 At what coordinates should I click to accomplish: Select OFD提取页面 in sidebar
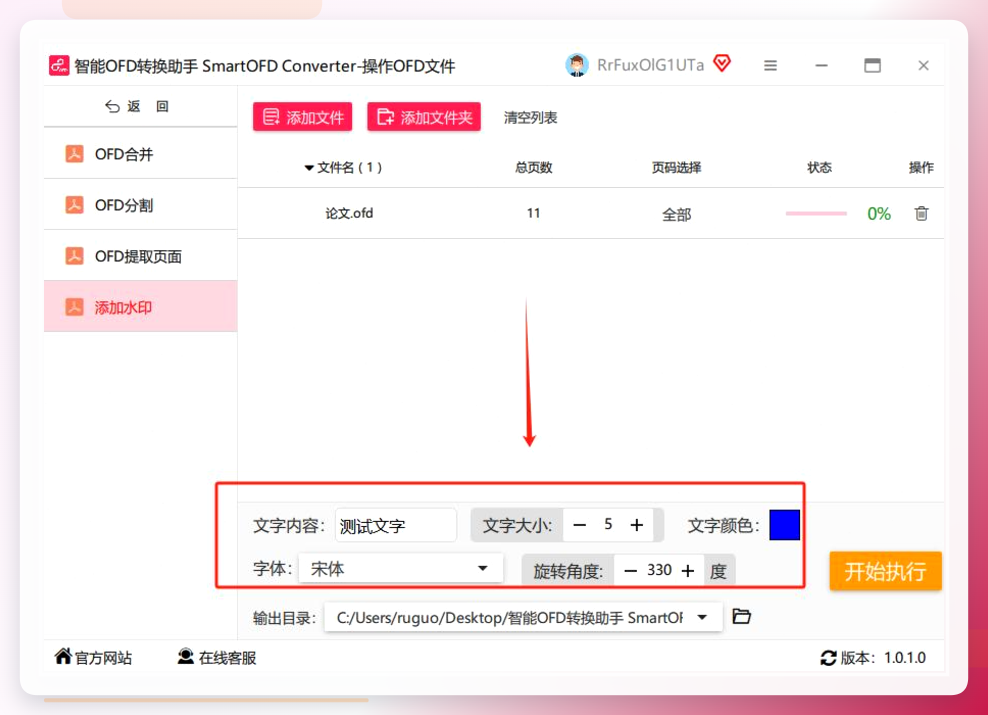[141, 256]
